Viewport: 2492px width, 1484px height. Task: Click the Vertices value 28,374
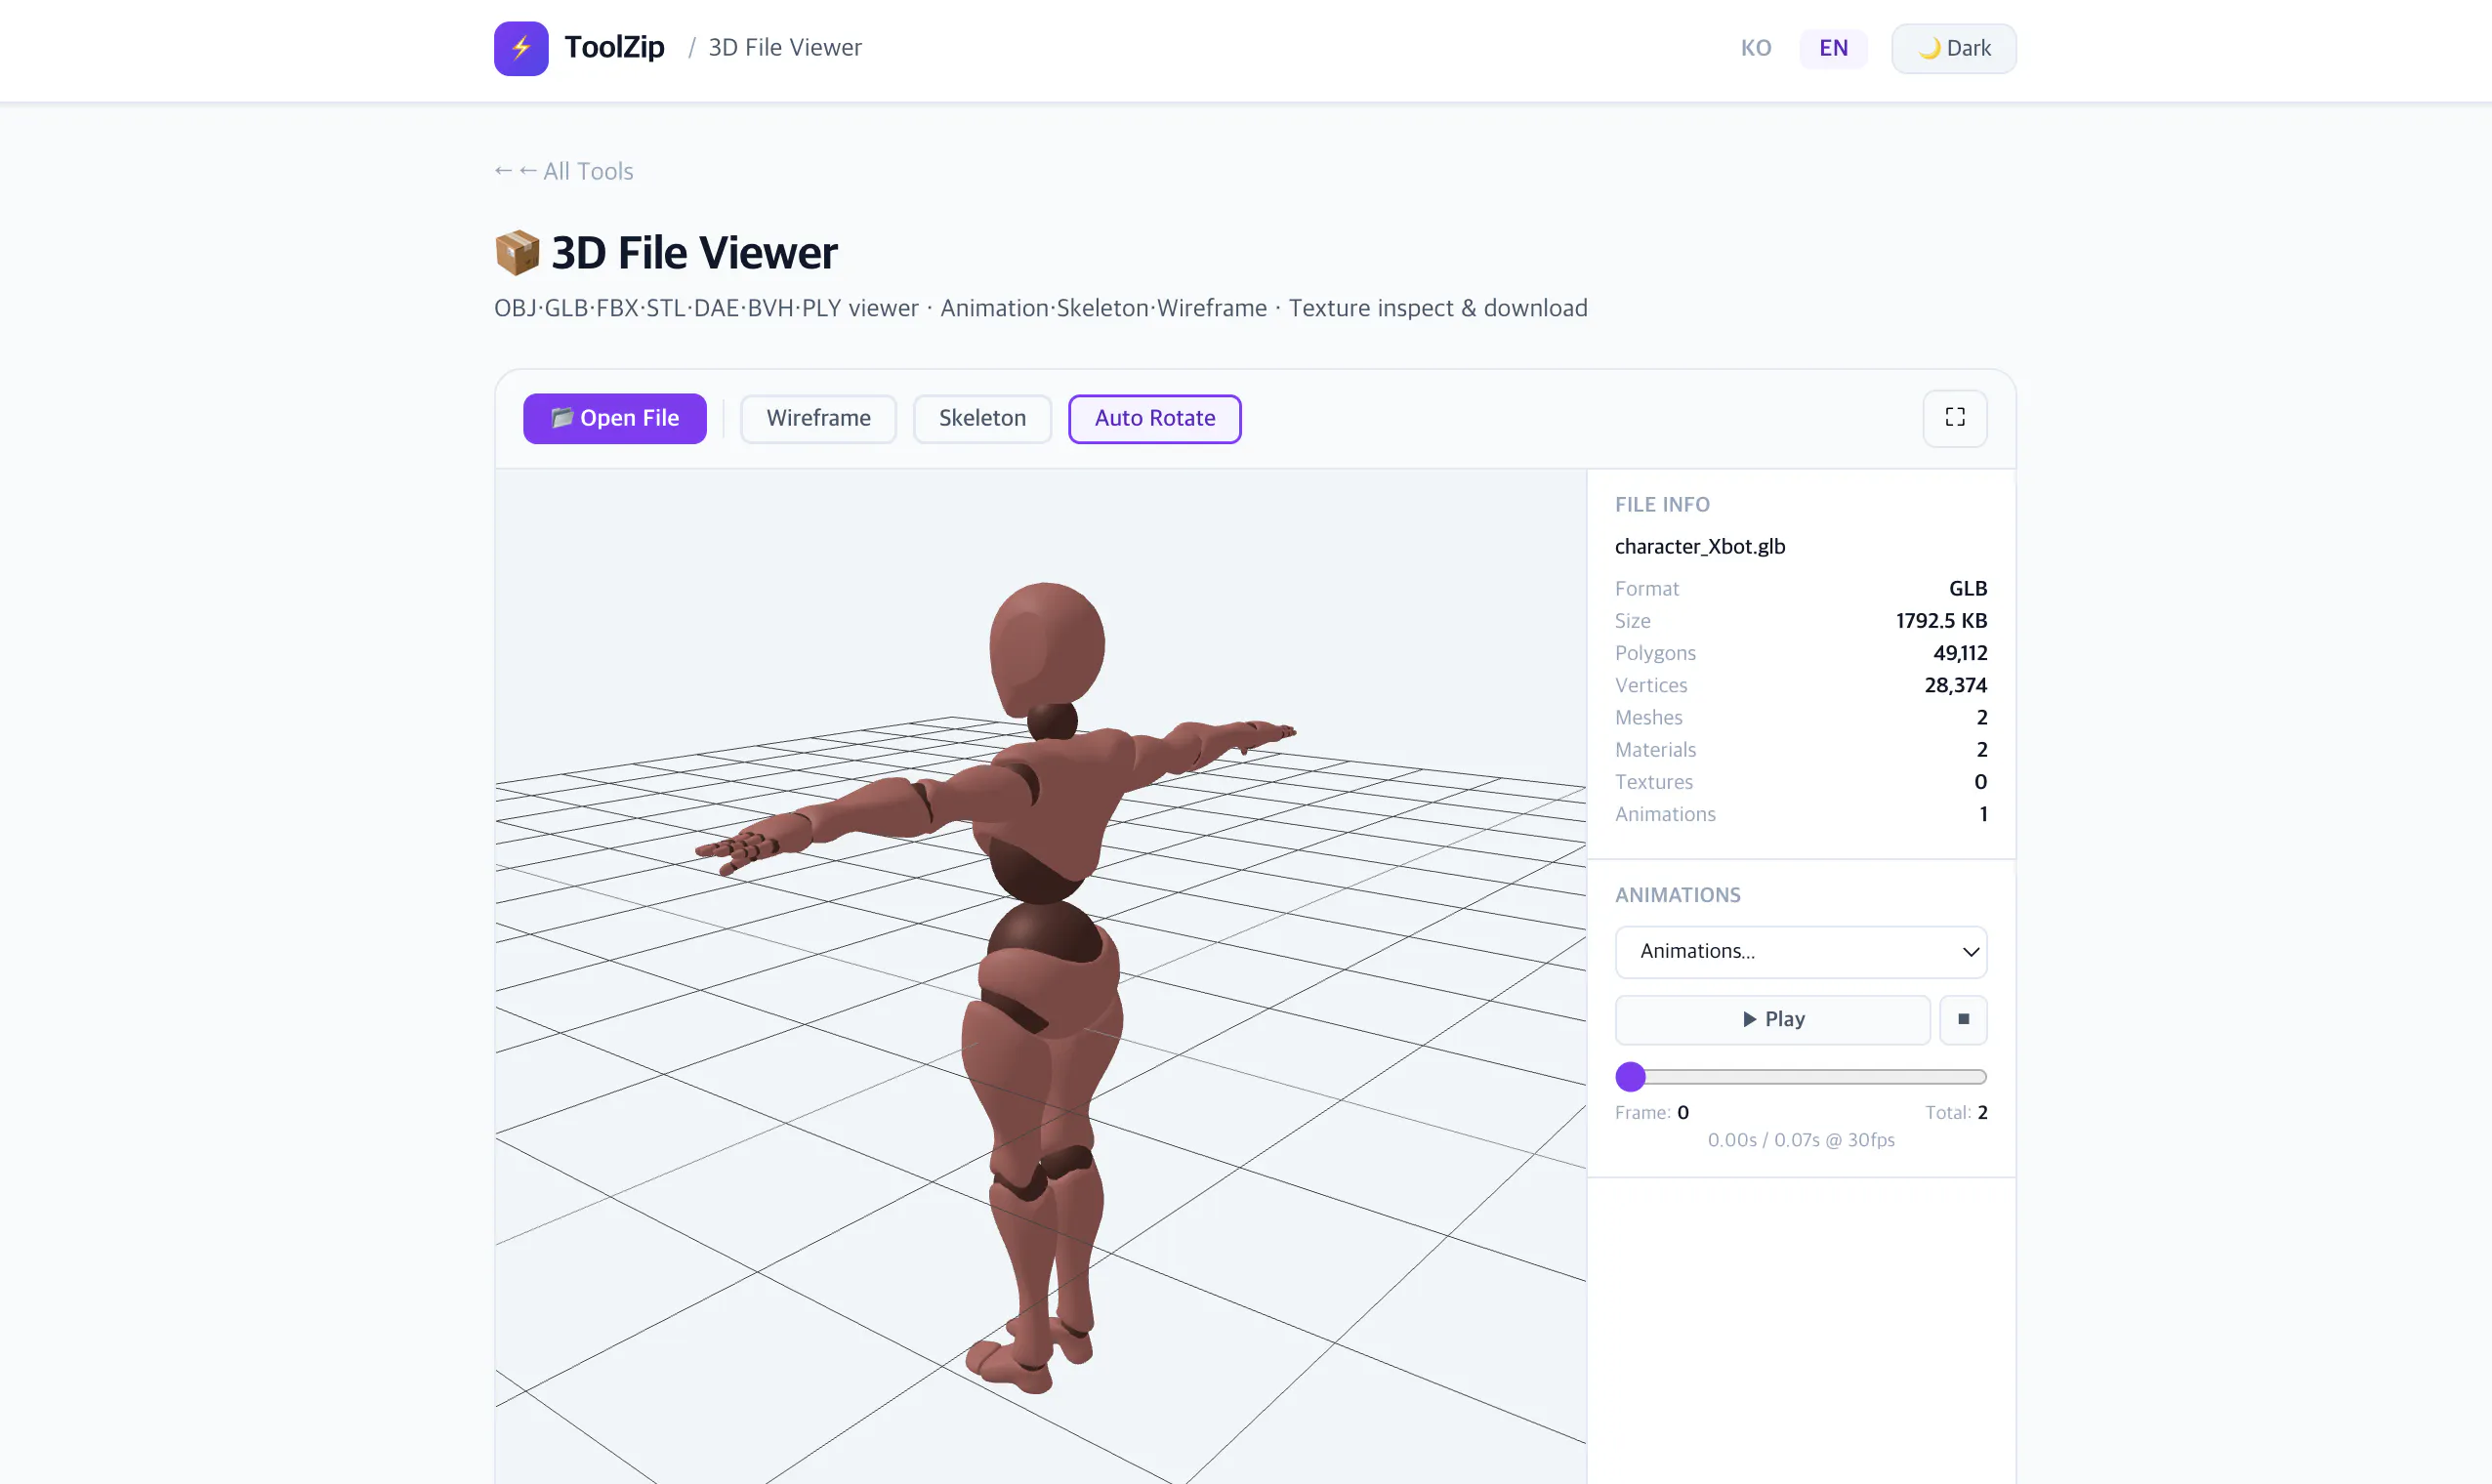pos(1955,685)
